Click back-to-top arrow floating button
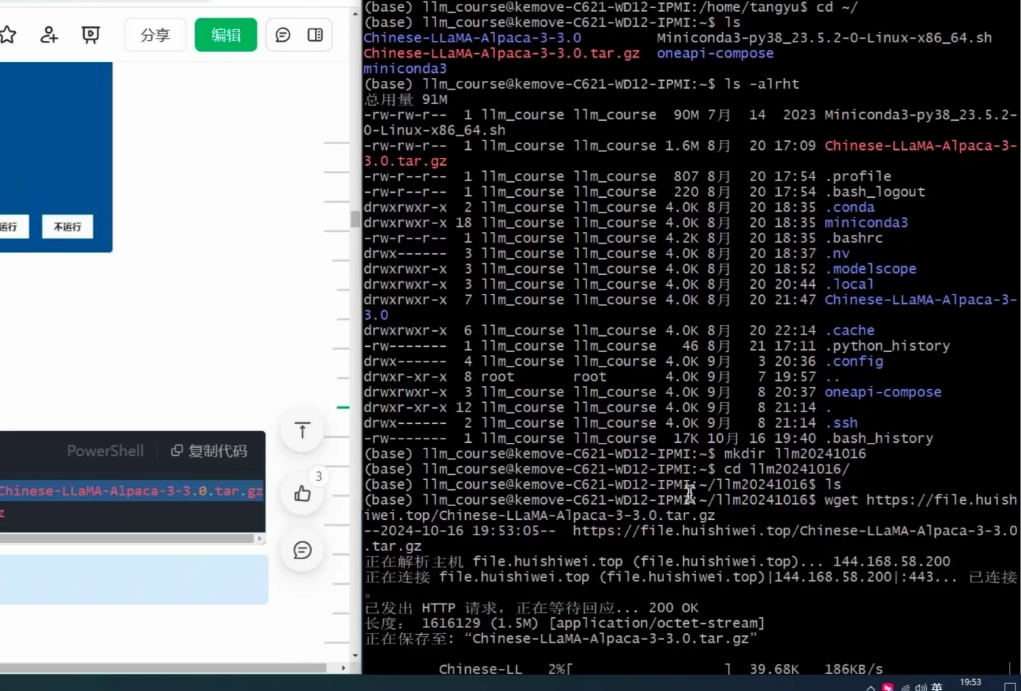The image size is (1021, 691). coord(302,431)
